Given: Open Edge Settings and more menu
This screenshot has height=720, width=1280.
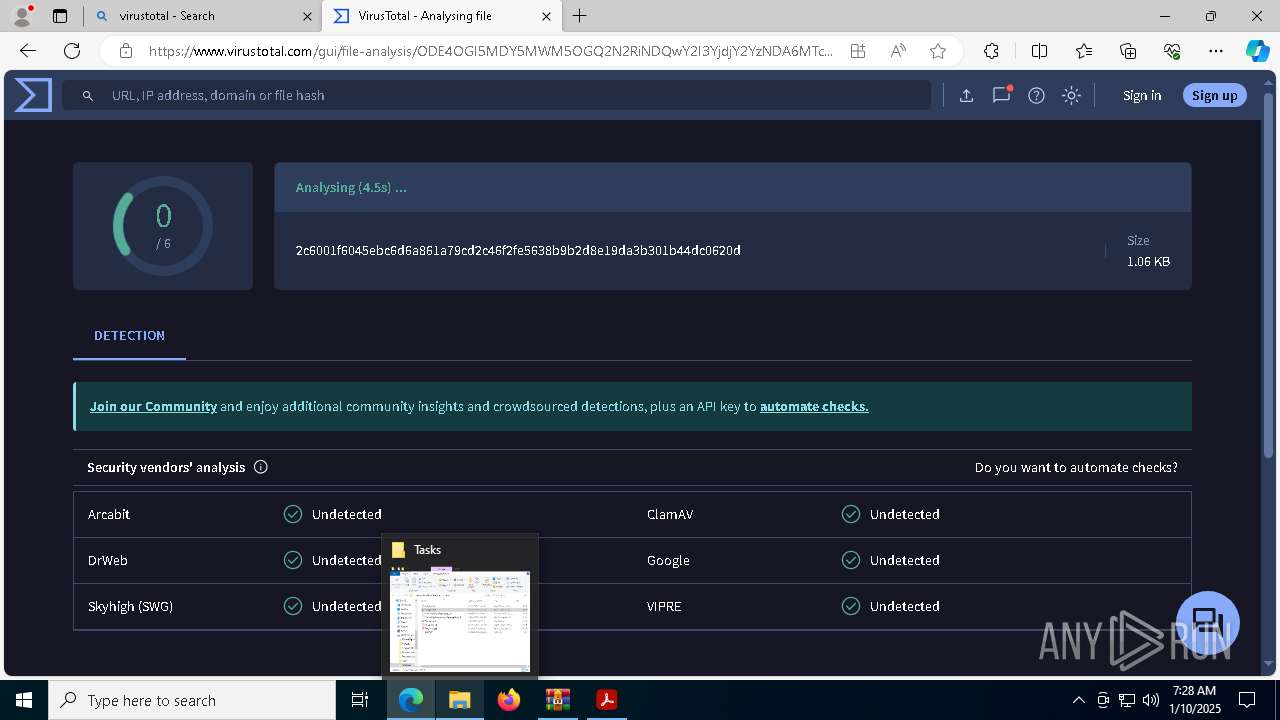Looking at the screenshot, I should (1216, 51).
